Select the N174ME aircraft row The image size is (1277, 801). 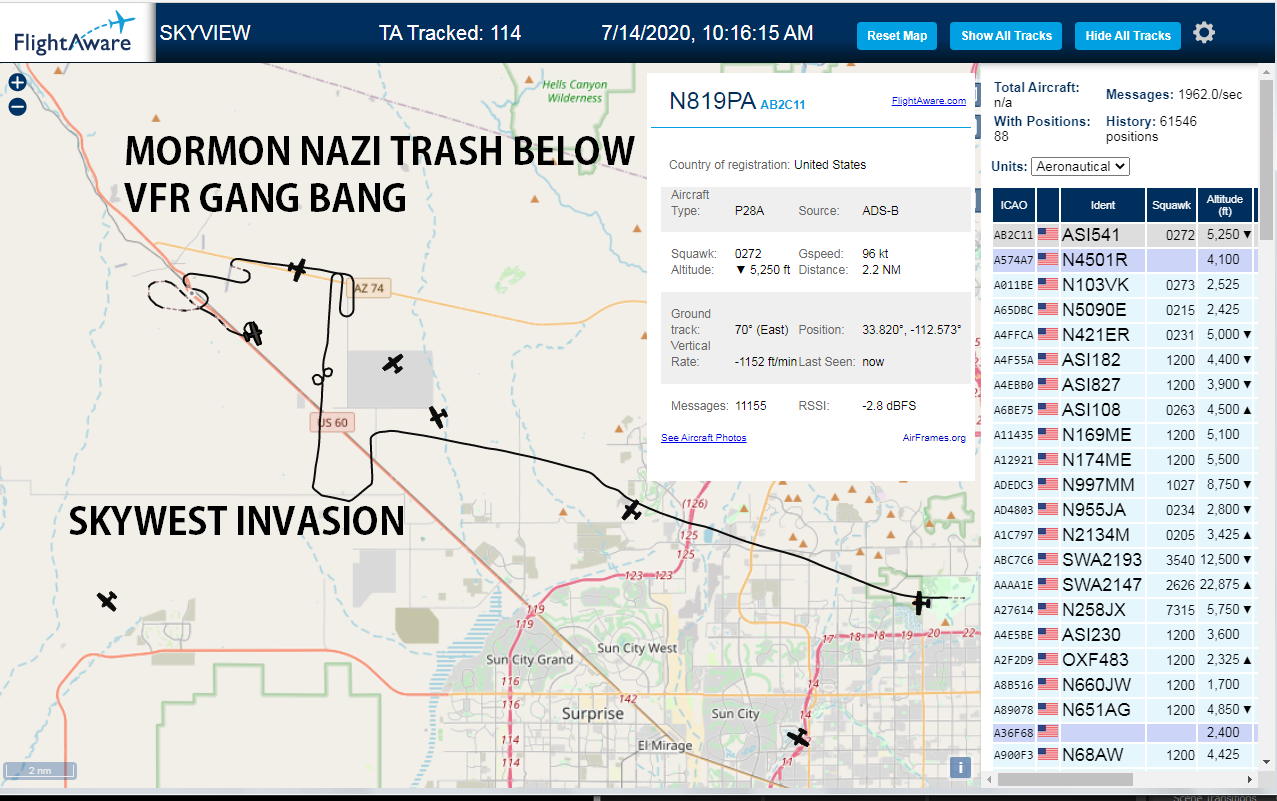click(1123, 459)
